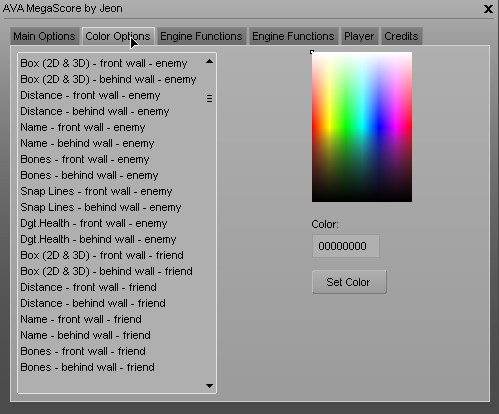Viewport: 499px width, 414px height.
Task: Select Box (2D & 3D) - behind wall - enemy
Action: [108, 79]
